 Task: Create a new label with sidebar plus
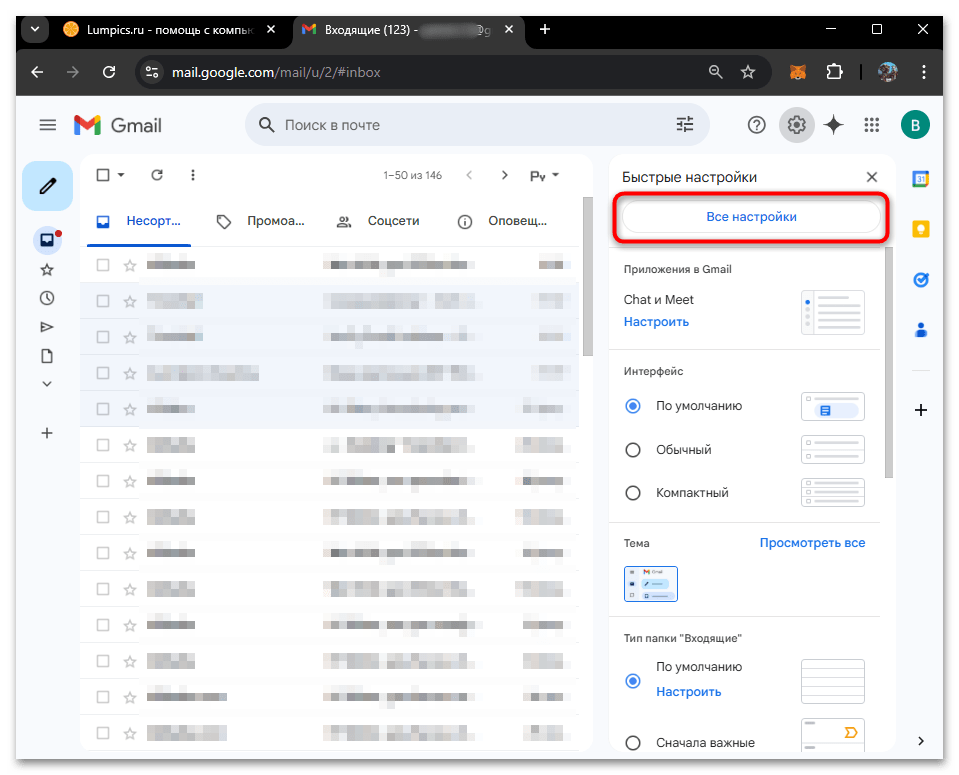(x=47, y=433)
